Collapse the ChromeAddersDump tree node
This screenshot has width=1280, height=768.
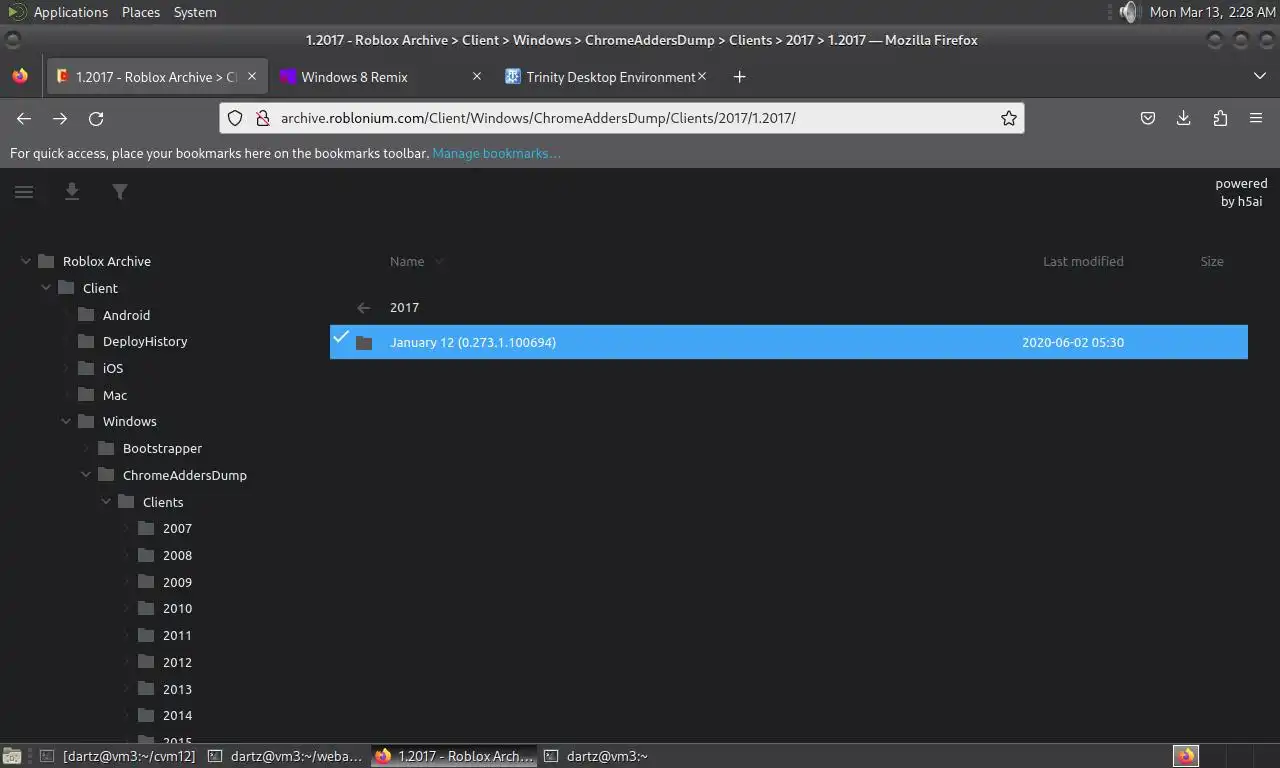click(x=86, y=475)
